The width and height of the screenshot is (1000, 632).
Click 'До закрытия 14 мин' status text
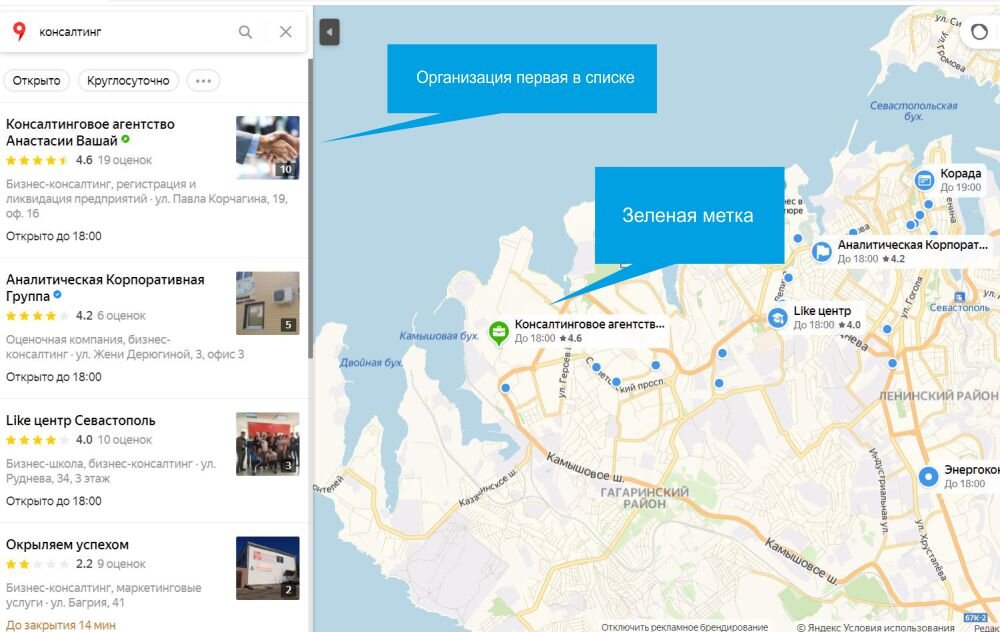61,626
